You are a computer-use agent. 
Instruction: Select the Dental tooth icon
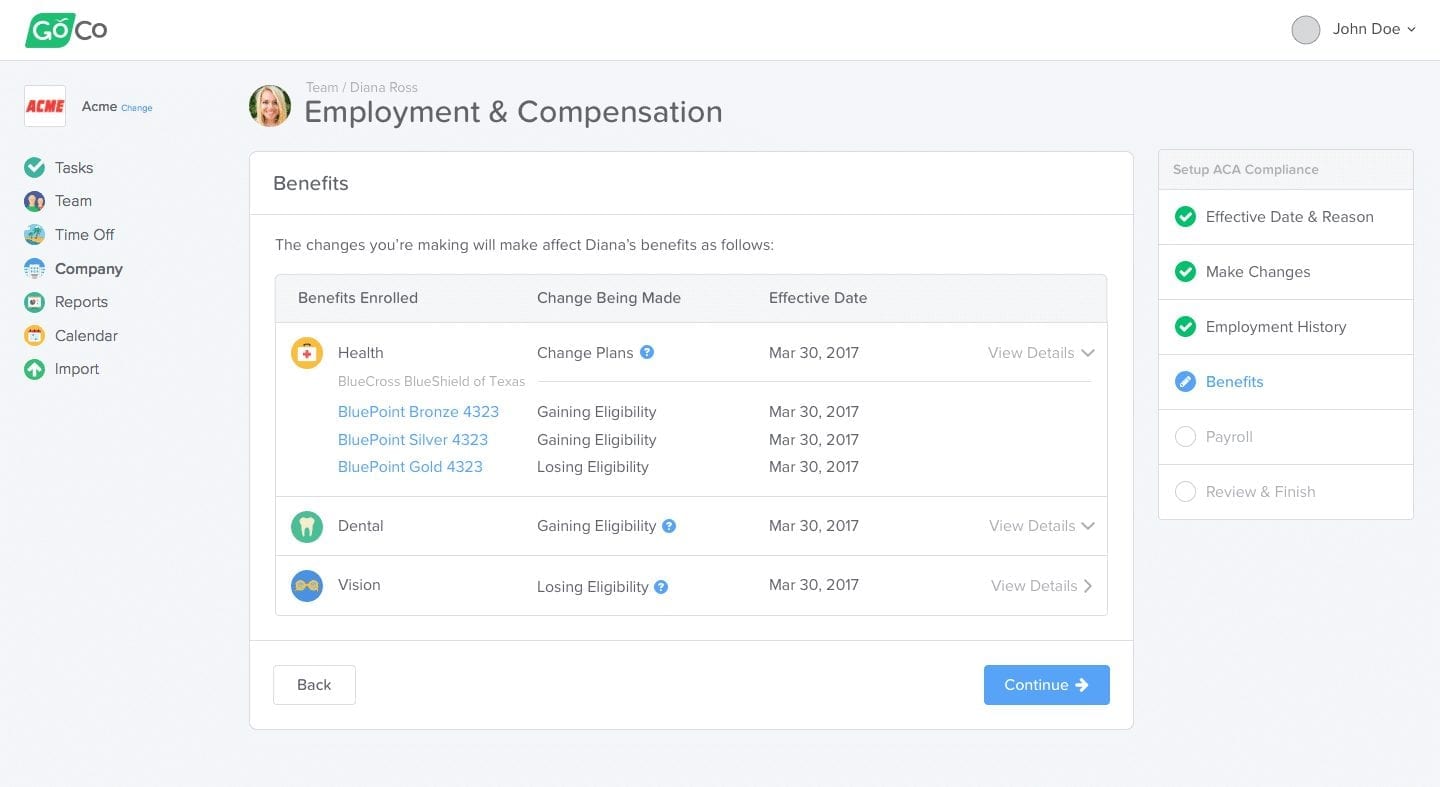[x=307, y=525]
